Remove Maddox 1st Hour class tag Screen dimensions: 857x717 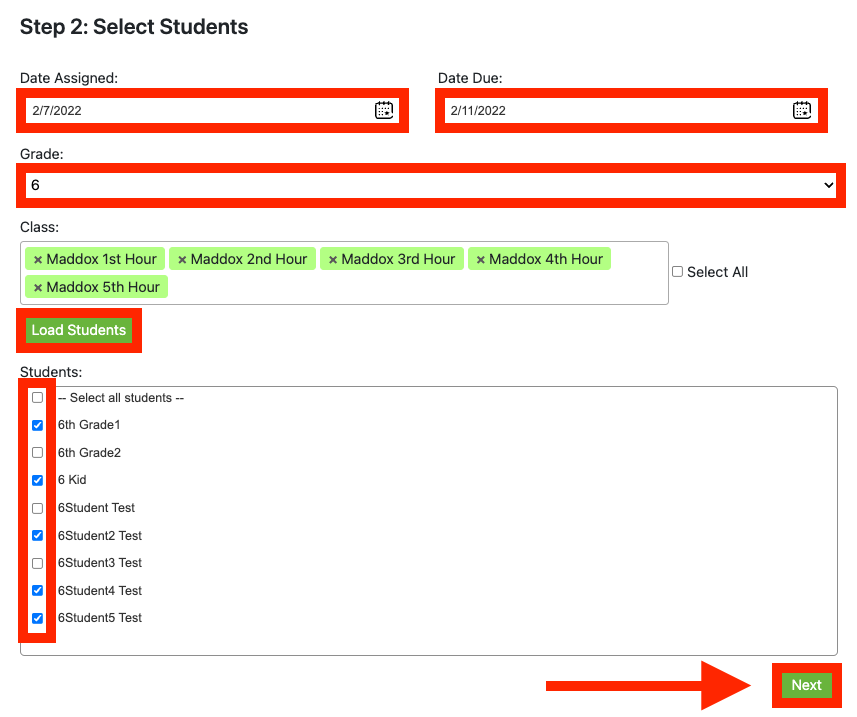pyautogui.click(x=38, y=260)
